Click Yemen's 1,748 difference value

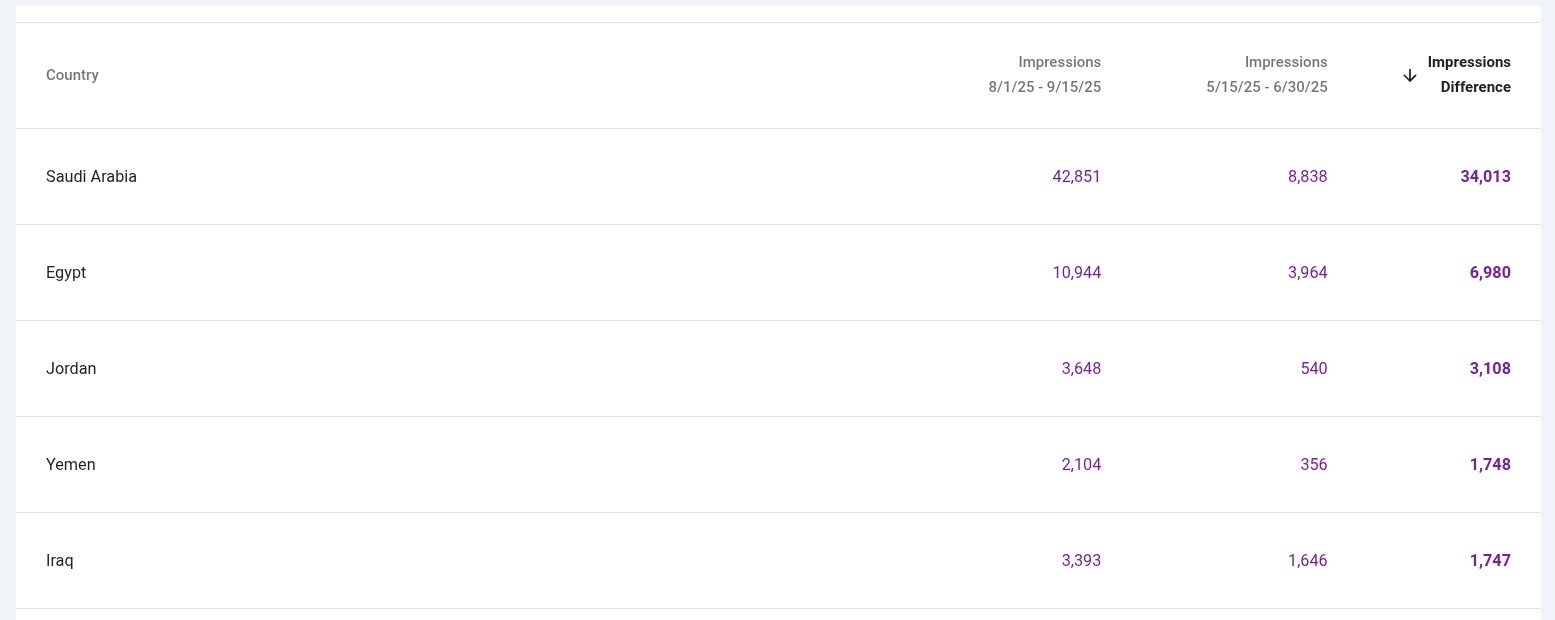point(1490,465)
